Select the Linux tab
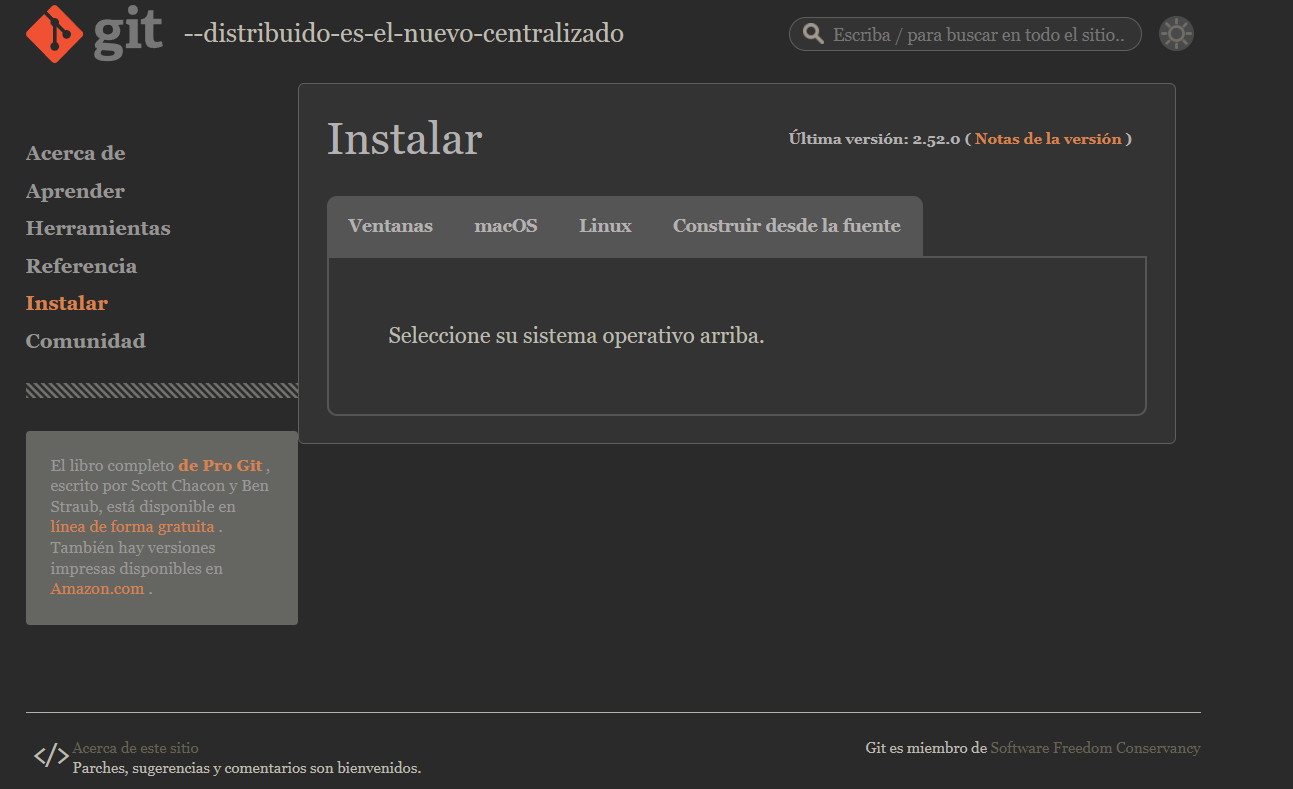This screenshot has width=1293, height=789. [605, 226]
